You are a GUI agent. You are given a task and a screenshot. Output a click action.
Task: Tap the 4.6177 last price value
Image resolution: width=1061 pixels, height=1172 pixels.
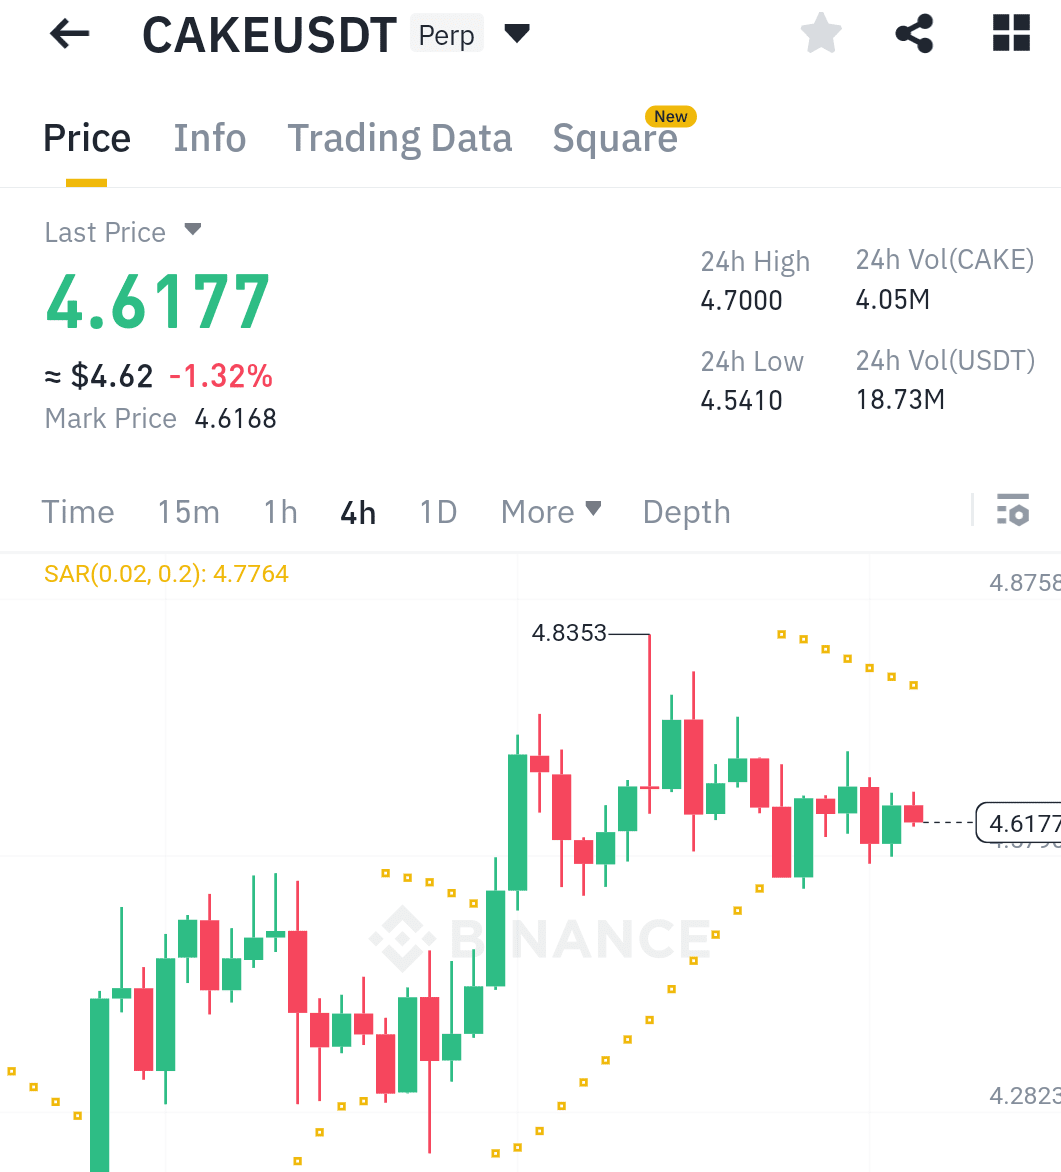(157, 302)
